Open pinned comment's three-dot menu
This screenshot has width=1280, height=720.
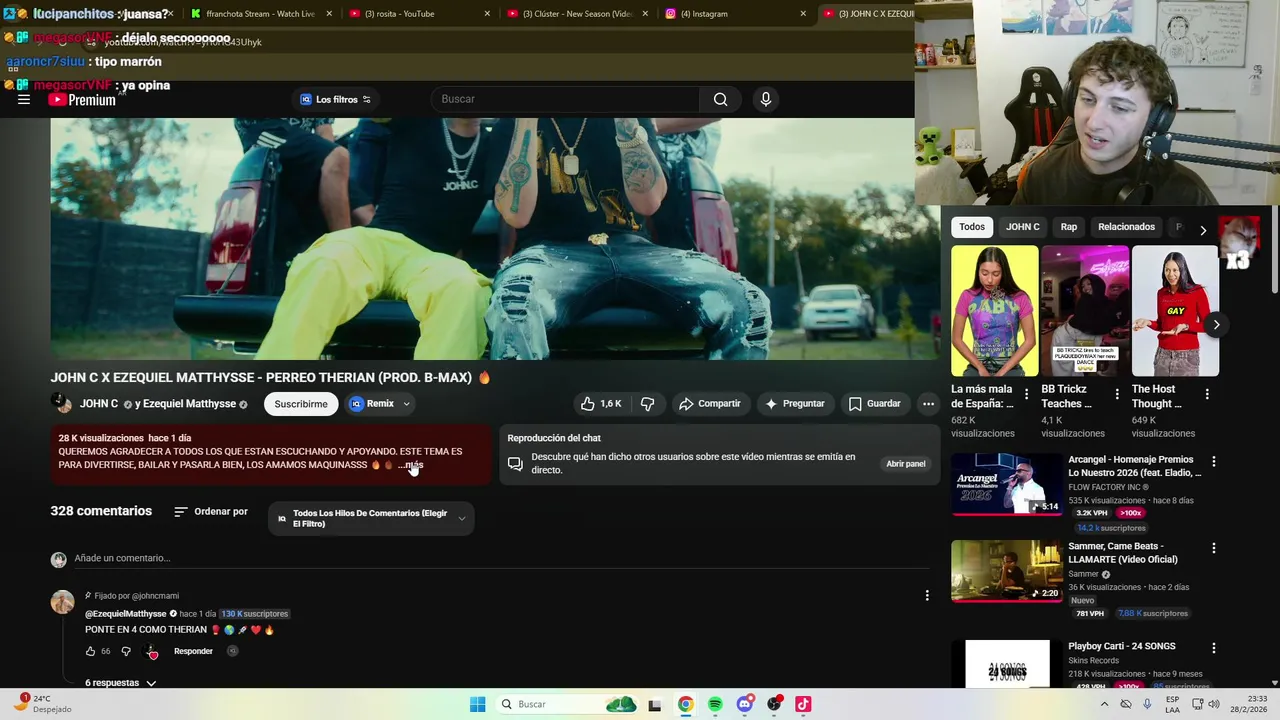pos(927,595)
